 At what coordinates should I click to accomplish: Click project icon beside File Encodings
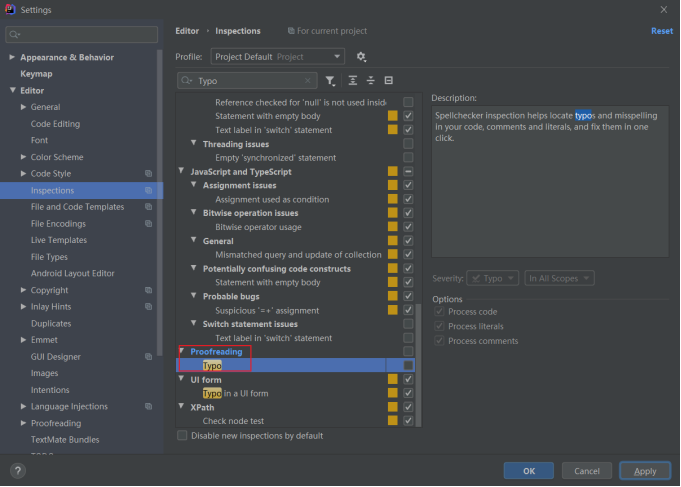point(149,223)
